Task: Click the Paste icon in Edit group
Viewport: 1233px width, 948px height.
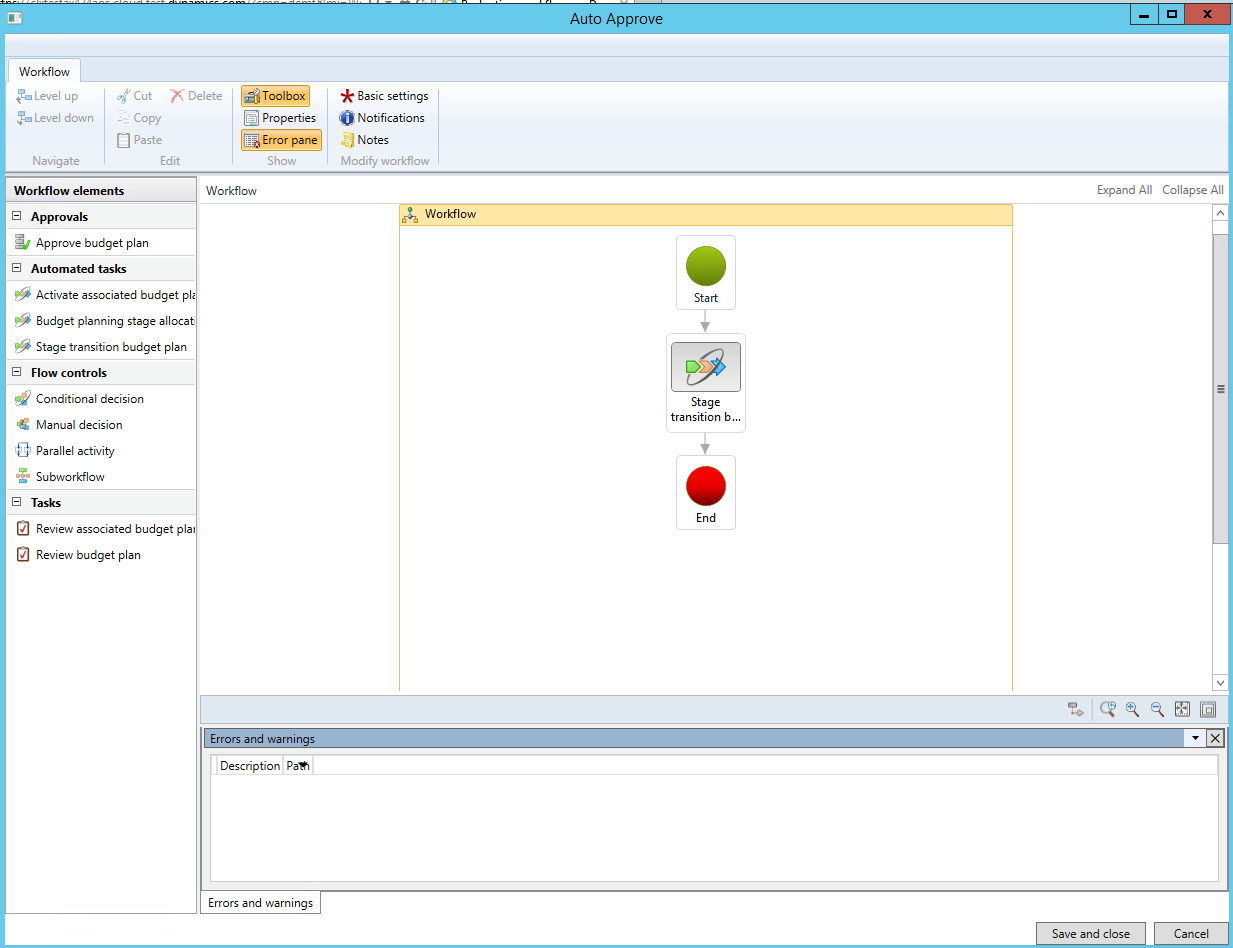Action: pos(123,140)
